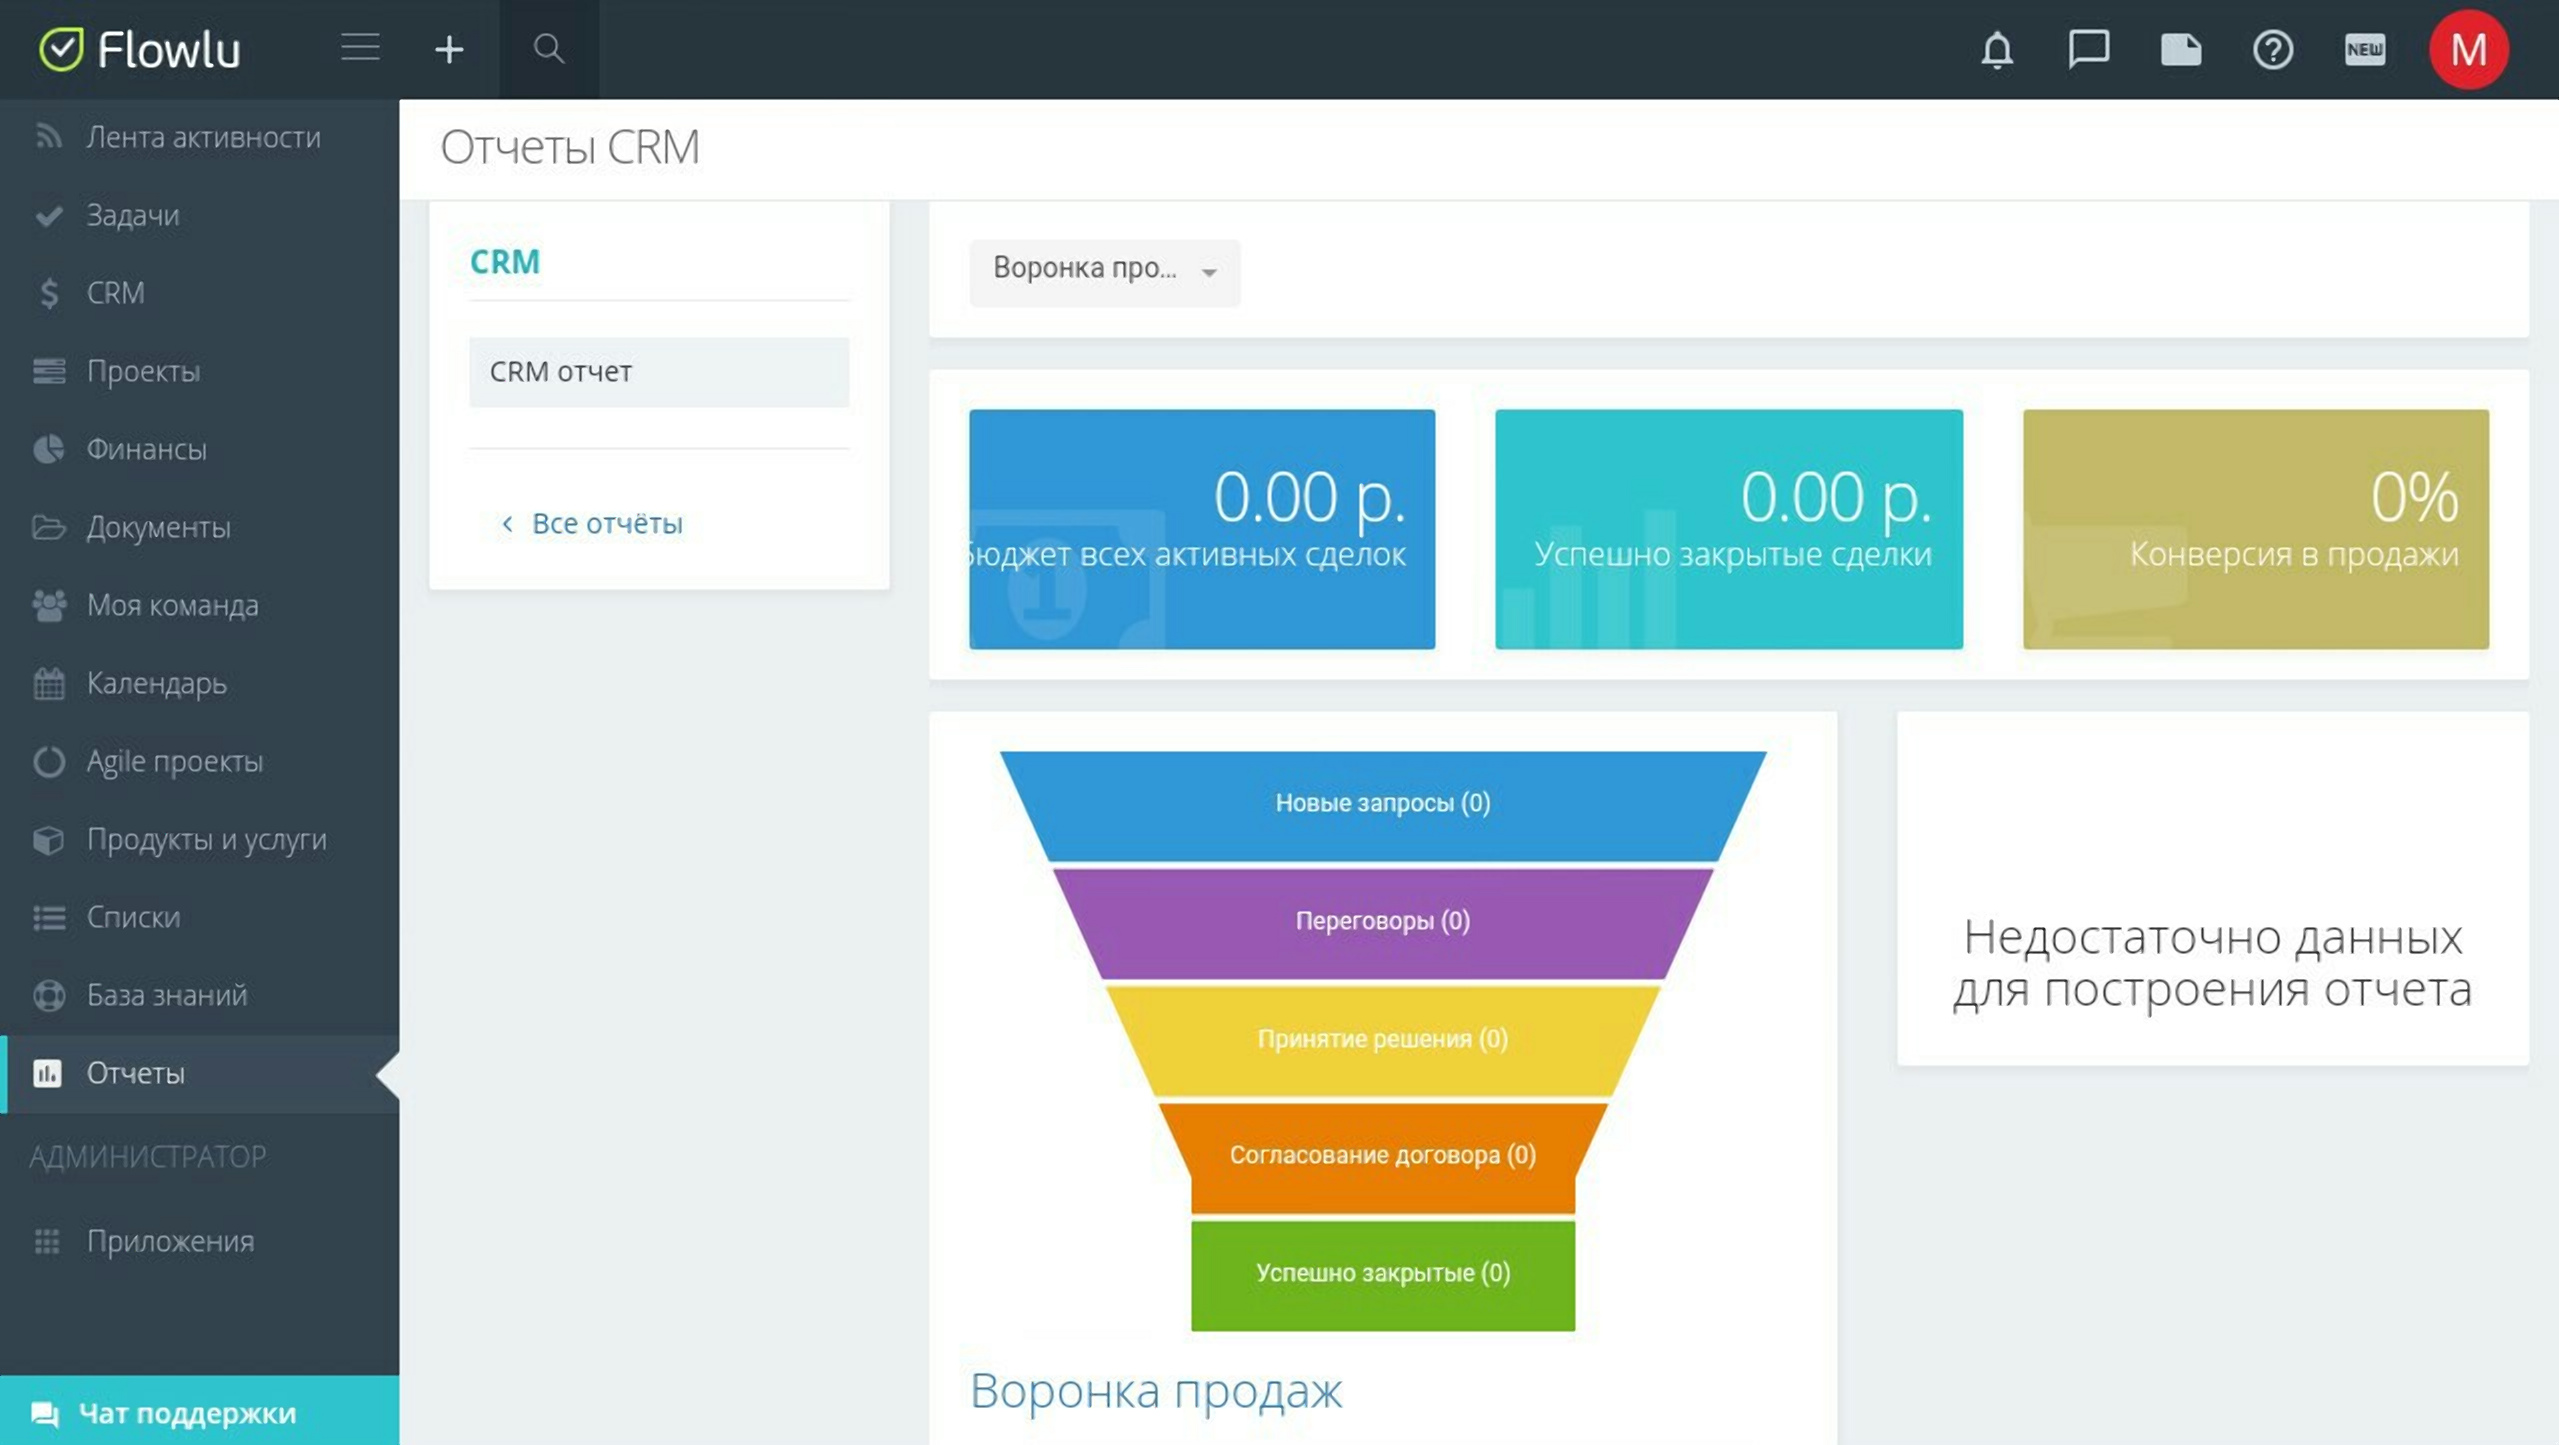
Task: Select CRM отчет item
Action: [x=659, y=371]
